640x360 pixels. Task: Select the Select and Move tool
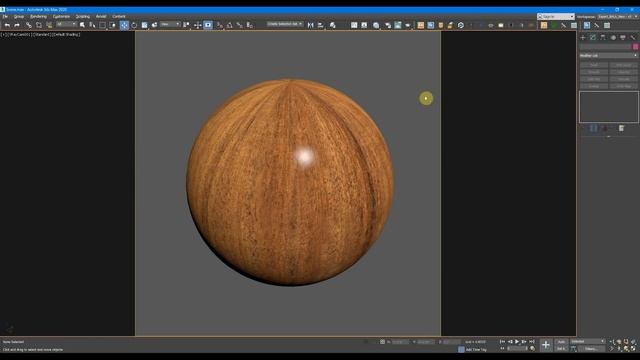124,25
